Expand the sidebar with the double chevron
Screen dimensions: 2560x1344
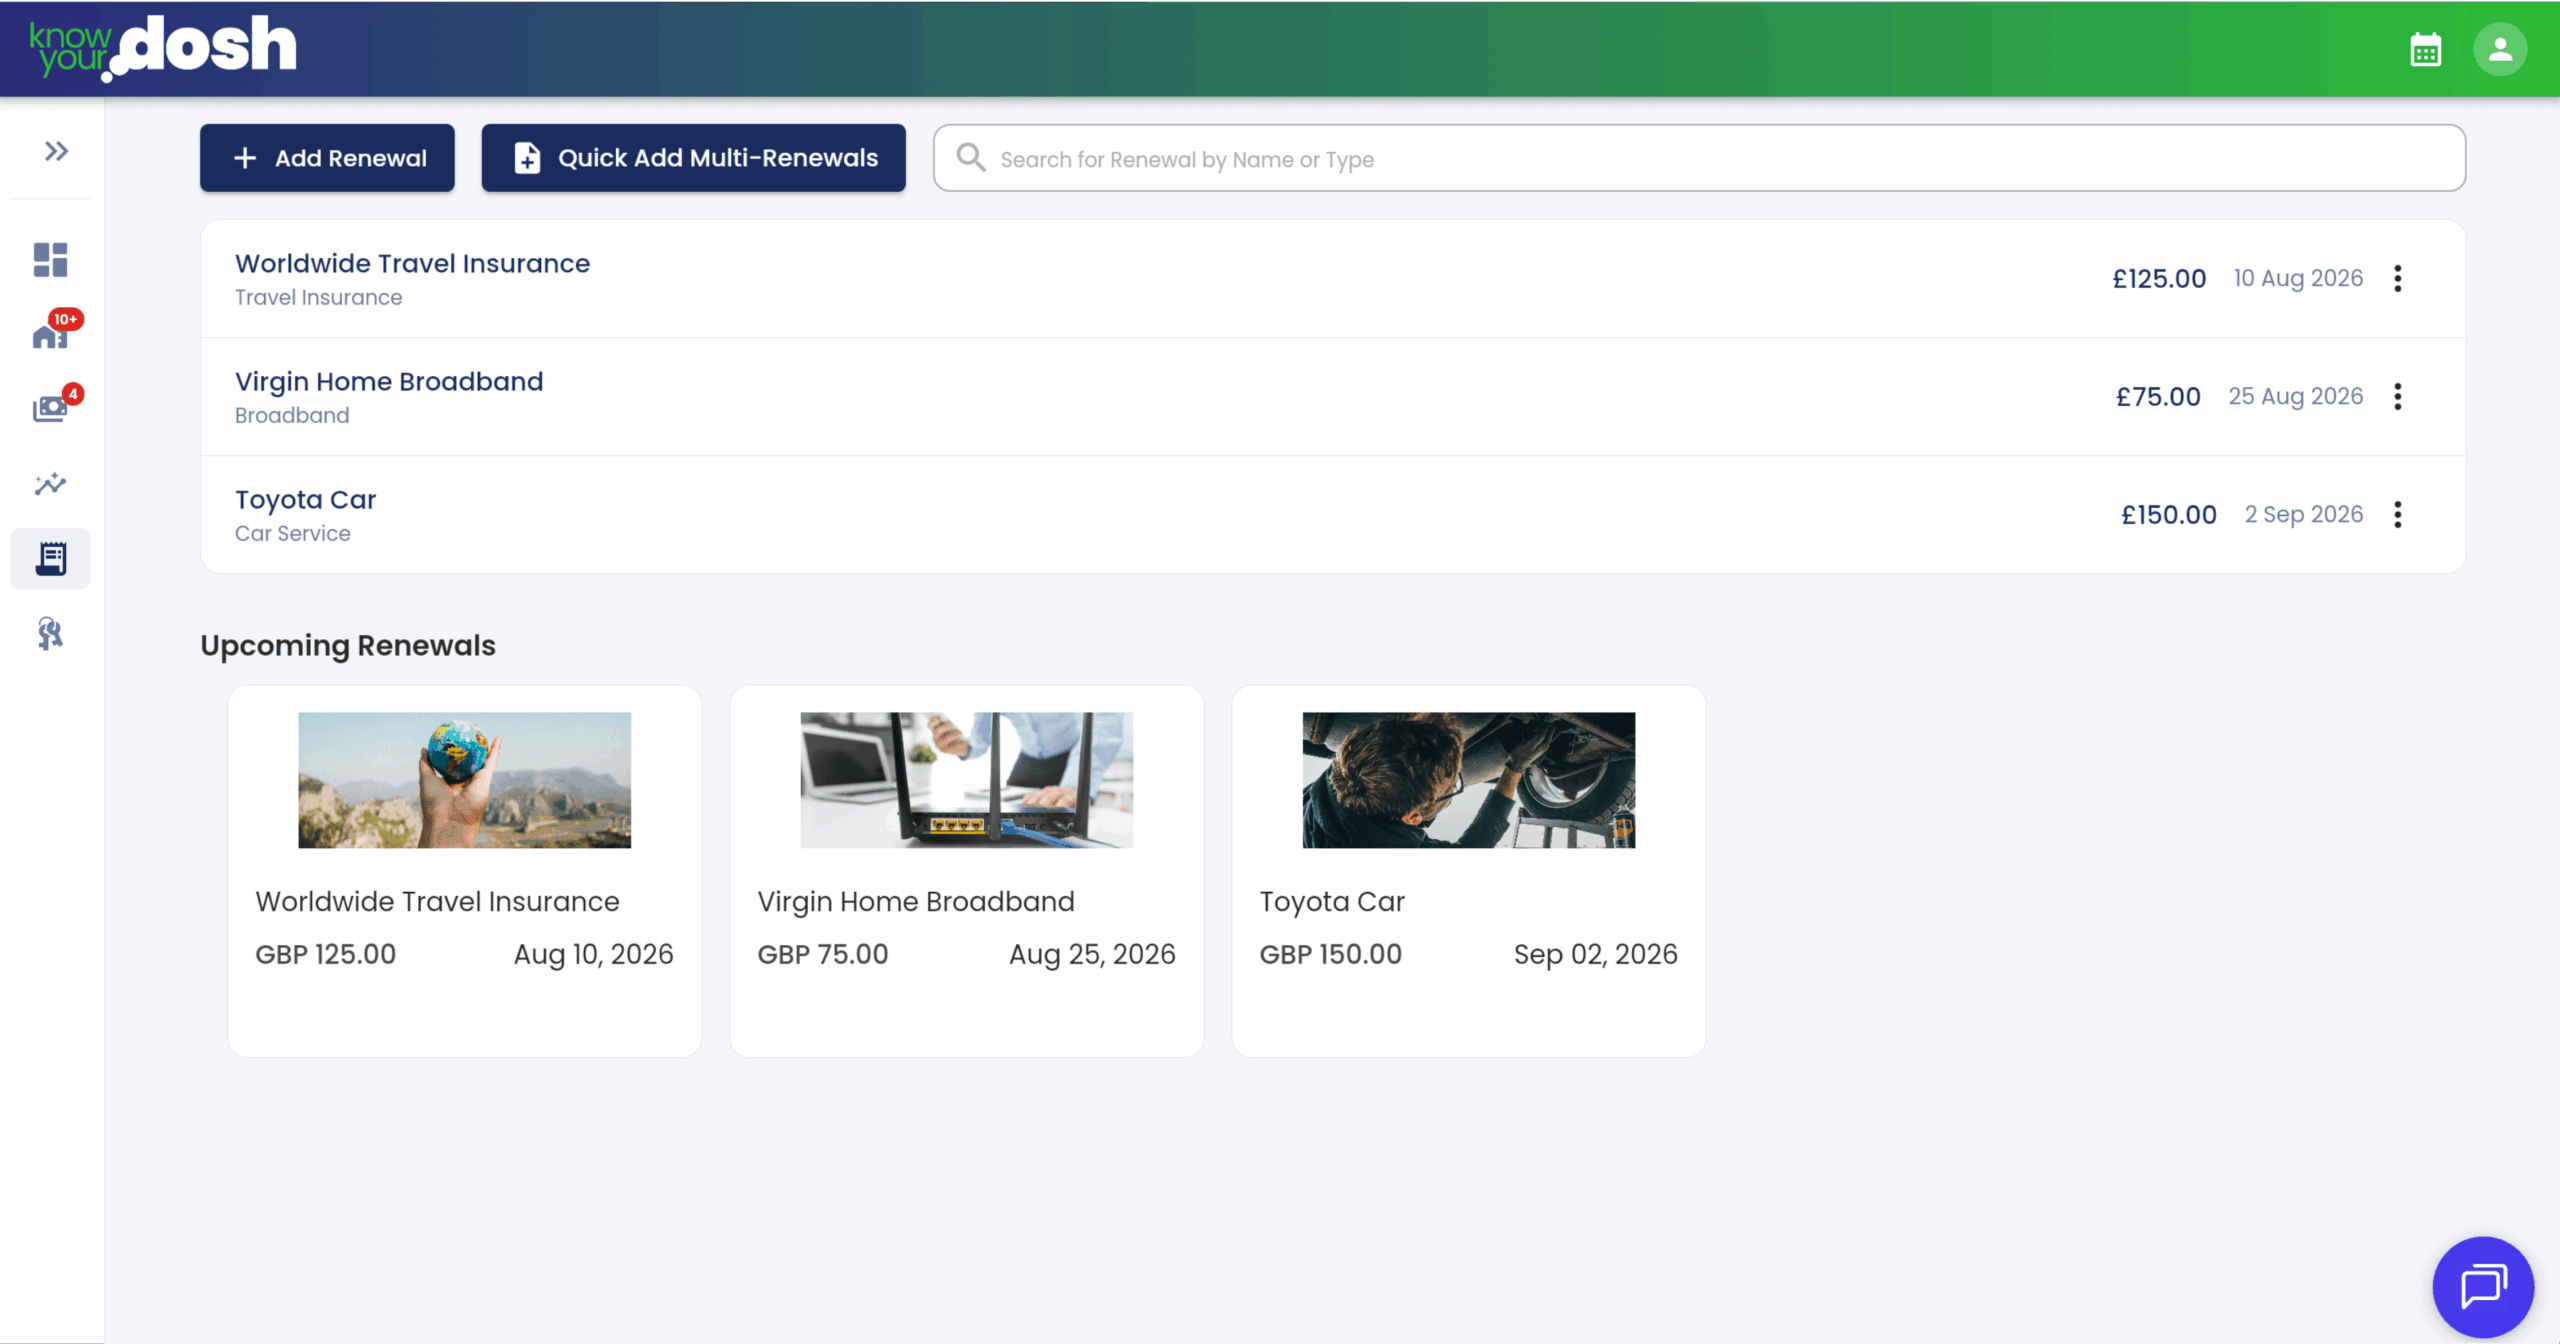point(56,151)
